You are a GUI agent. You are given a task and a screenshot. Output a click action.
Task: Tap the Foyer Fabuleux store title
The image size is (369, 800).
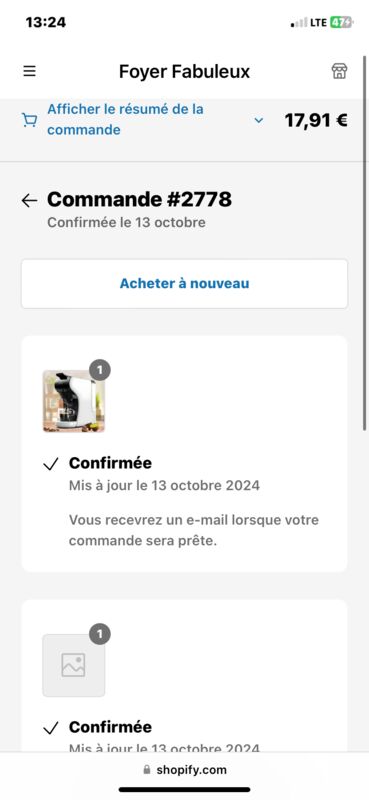click(x=184, y=71)
